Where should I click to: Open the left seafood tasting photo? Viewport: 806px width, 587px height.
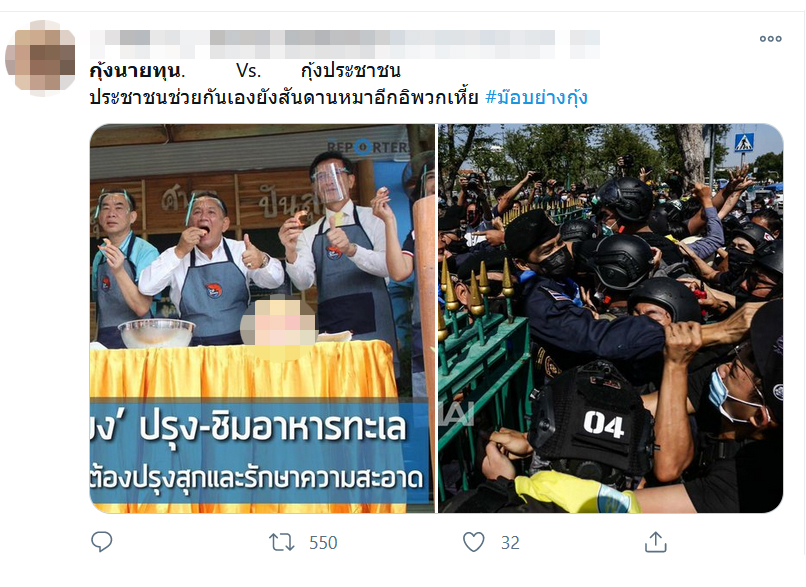(262, 318)
